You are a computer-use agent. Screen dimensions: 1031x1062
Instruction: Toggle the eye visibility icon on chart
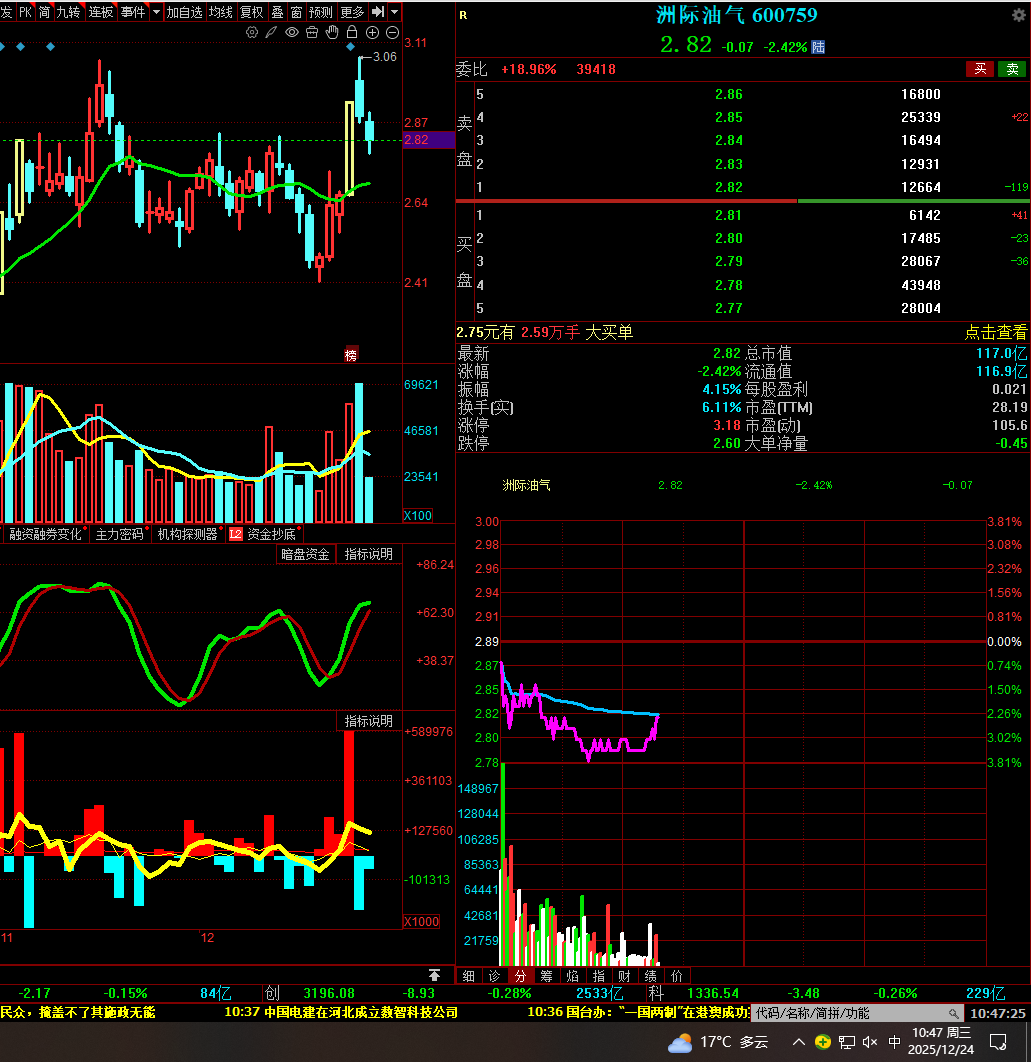[292, 33]
